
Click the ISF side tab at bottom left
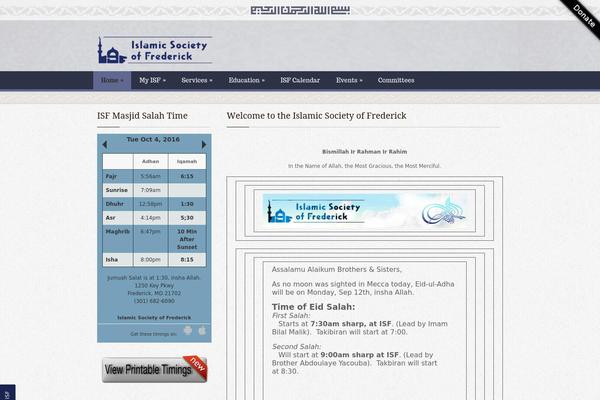(8, 392)
